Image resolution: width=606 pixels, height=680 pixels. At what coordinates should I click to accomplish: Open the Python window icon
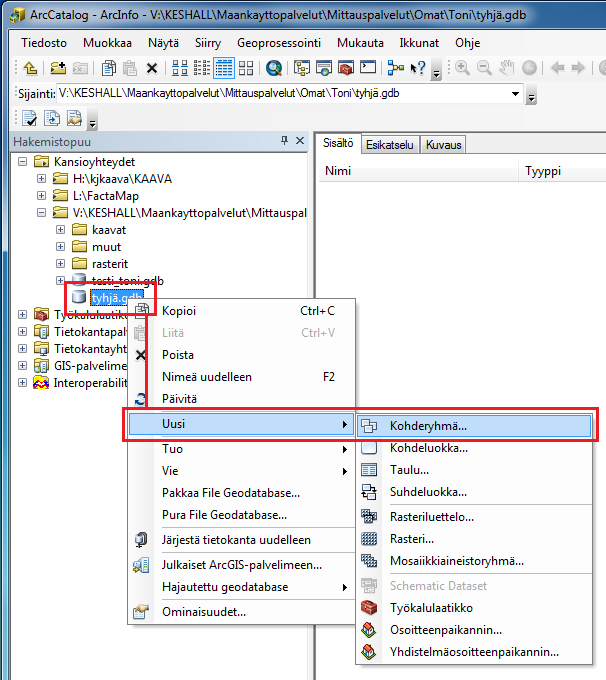pos(368,68)
